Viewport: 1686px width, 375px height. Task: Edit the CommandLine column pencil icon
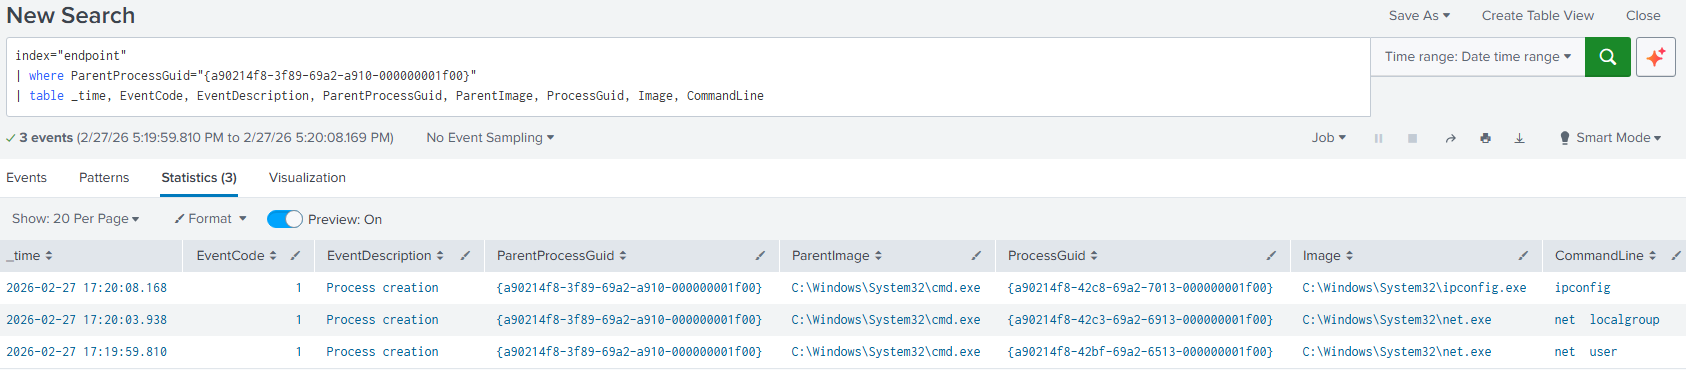pyautogui.click(x=1676, y=256)
